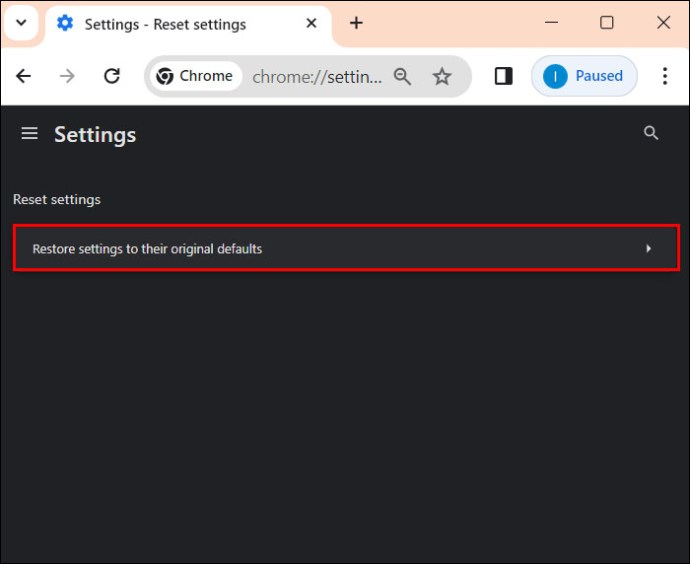This screenshot has width=690, height=564.
Task: Maximize the Chrome window
Action: pos(606,23)
